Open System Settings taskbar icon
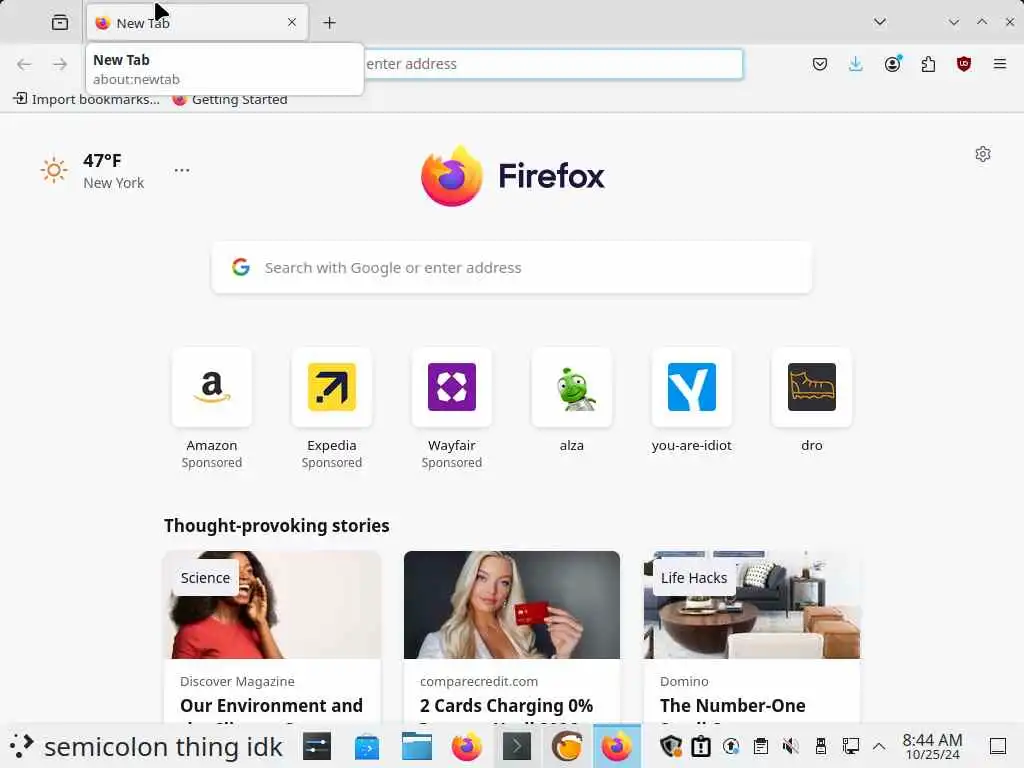 [x=317, y=746]
